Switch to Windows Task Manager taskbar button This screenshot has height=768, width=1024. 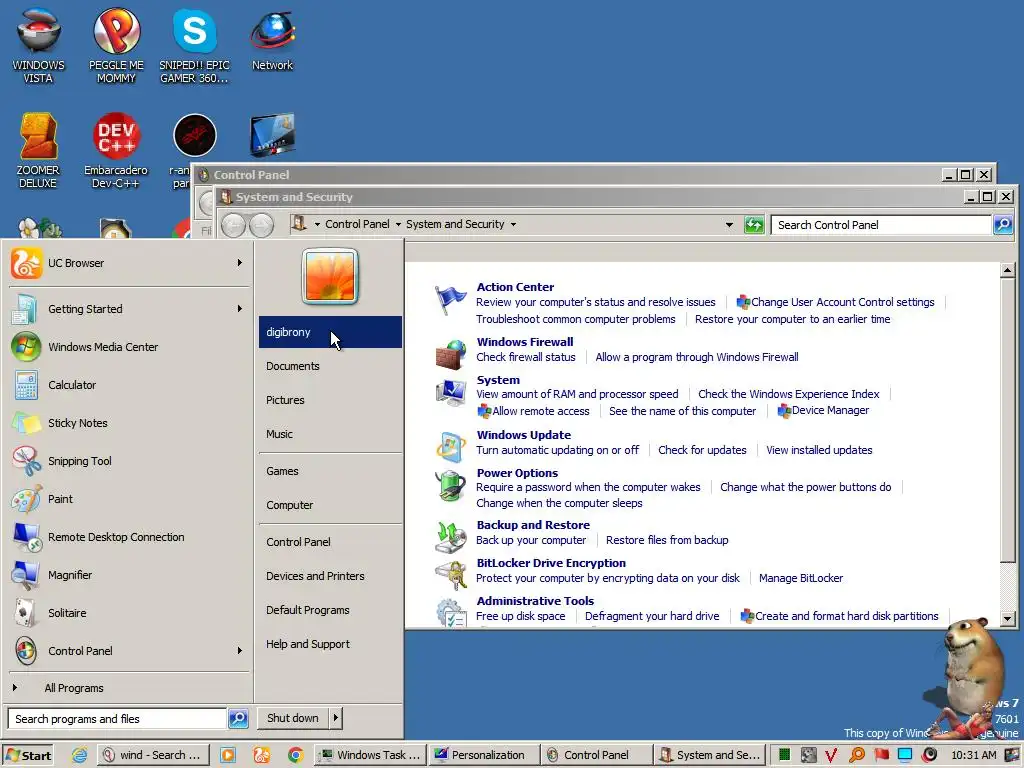pyautogui.click(x=370, y=755)
